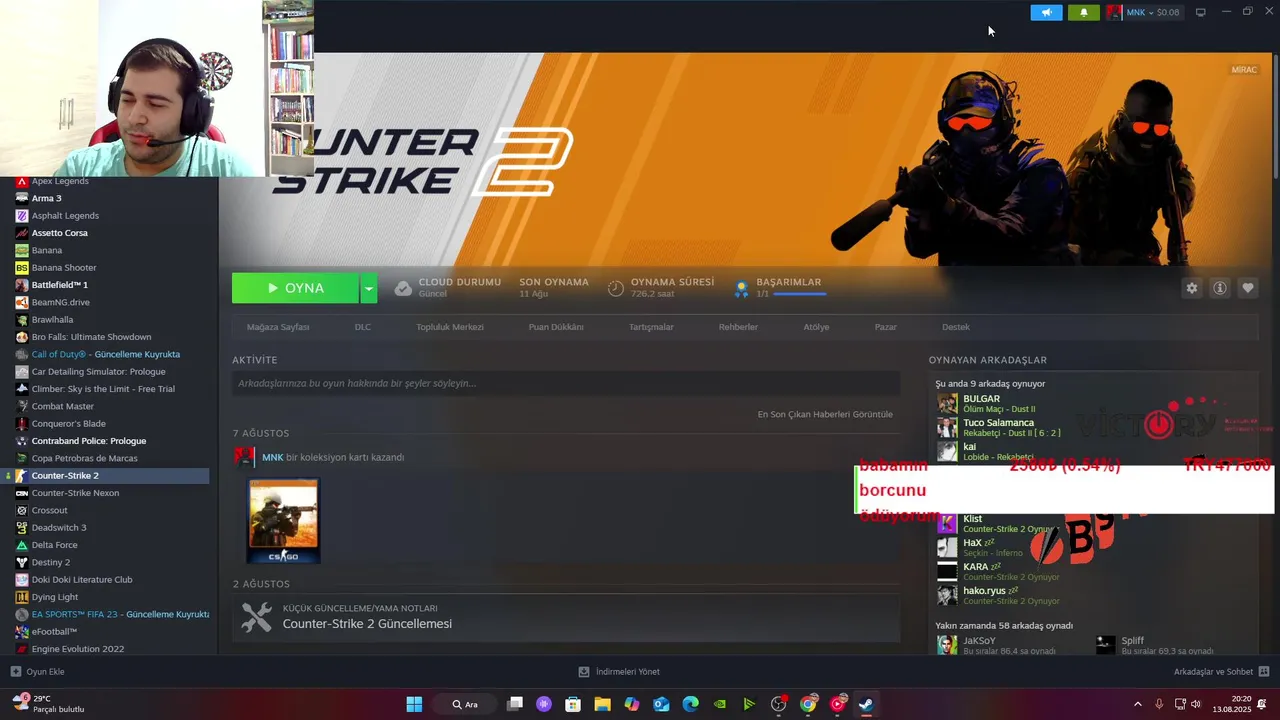The width and height of the screenshot is (1280, 720).
Task: Open MNK profile link in activity
Action: click(272, 457)
